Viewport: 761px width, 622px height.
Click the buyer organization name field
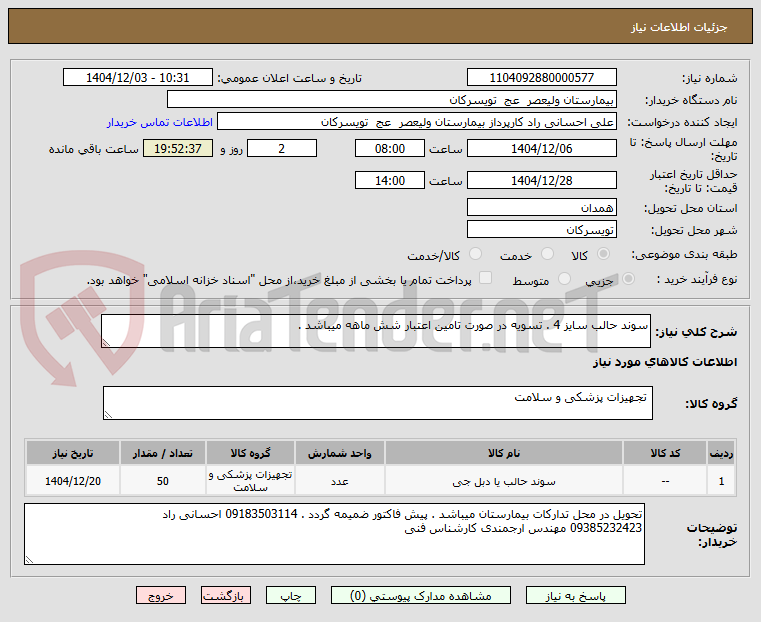tap(392, 100)
